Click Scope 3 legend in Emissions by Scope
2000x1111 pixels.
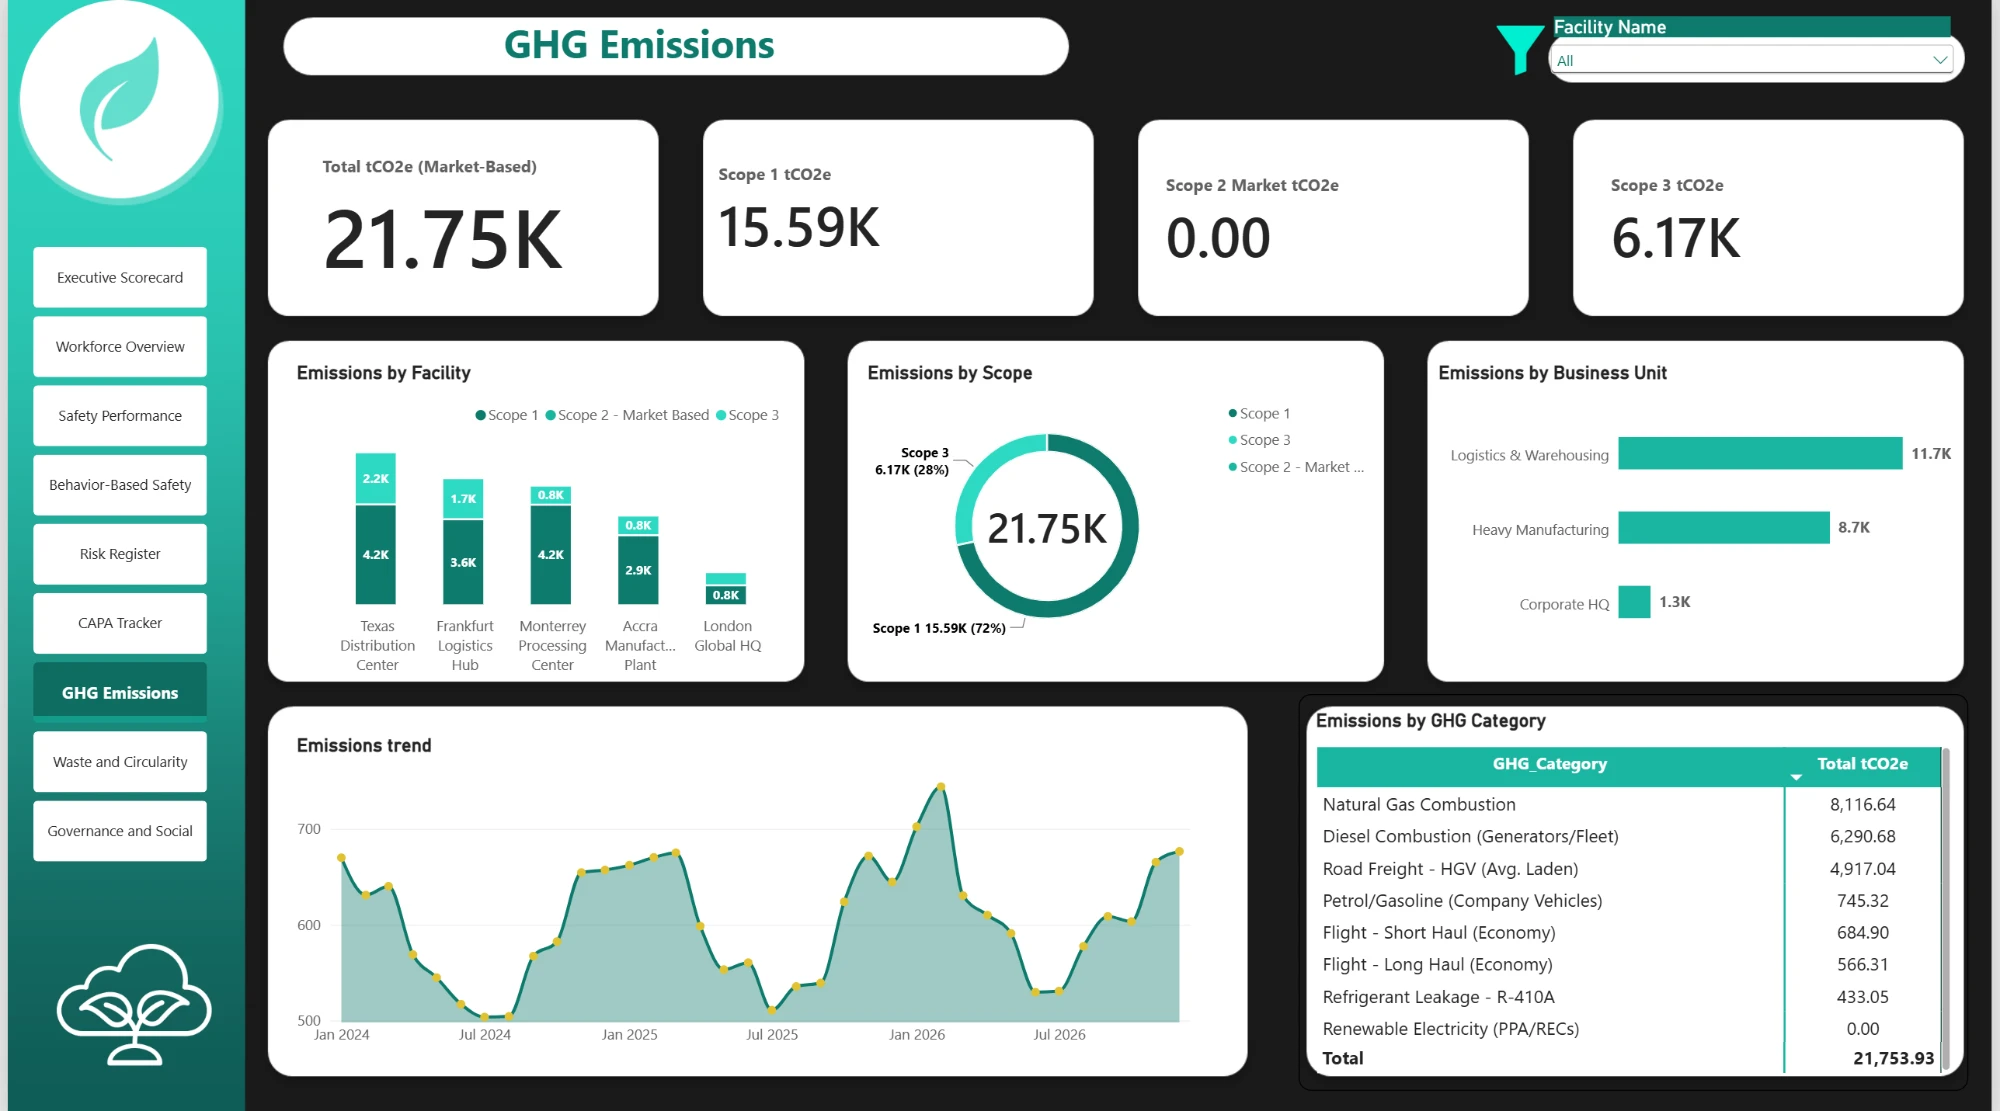point(1259,440)
